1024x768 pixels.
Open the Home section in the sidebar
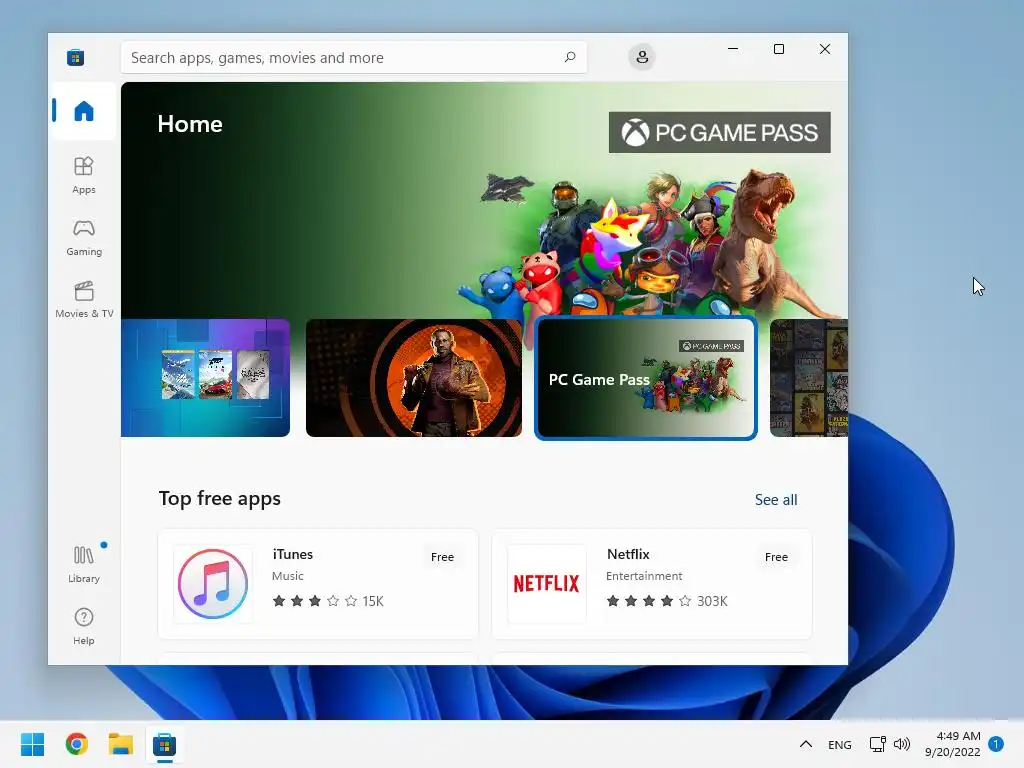(x=84, y=111)
